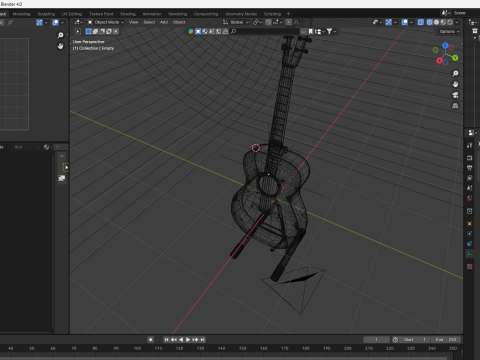Open the Slot dropdown in left panel
Screen dimensions: 480x360
(x=27, y=147)
